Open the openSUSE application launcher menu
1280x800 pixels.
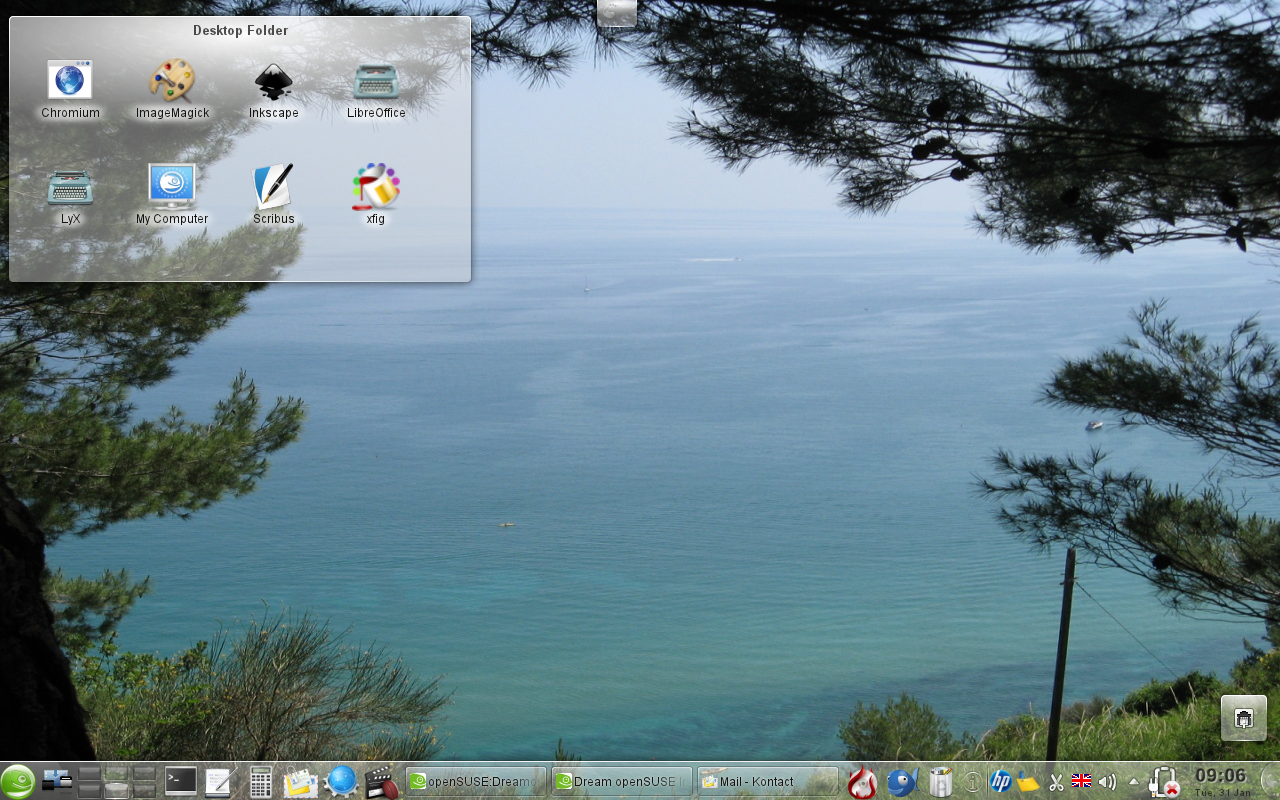click(x=18, y=781)
